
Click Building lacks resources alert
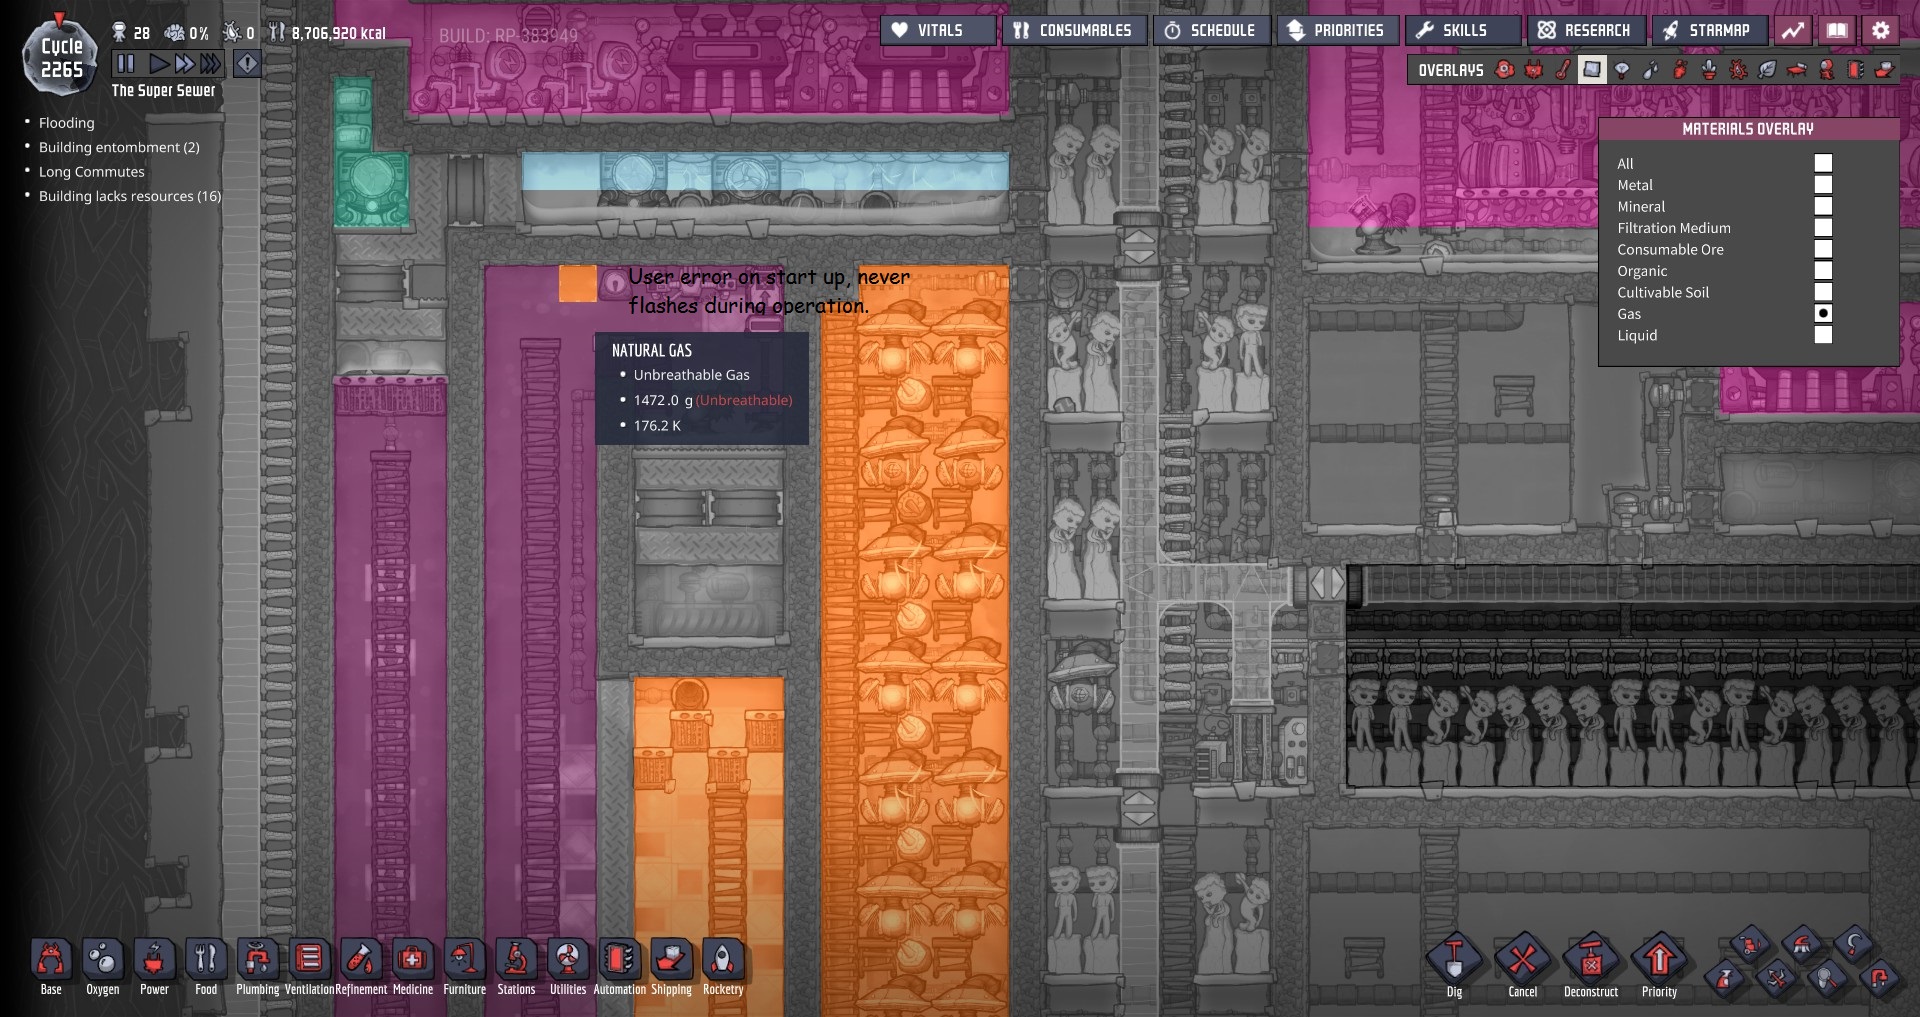tap(129, 196)
